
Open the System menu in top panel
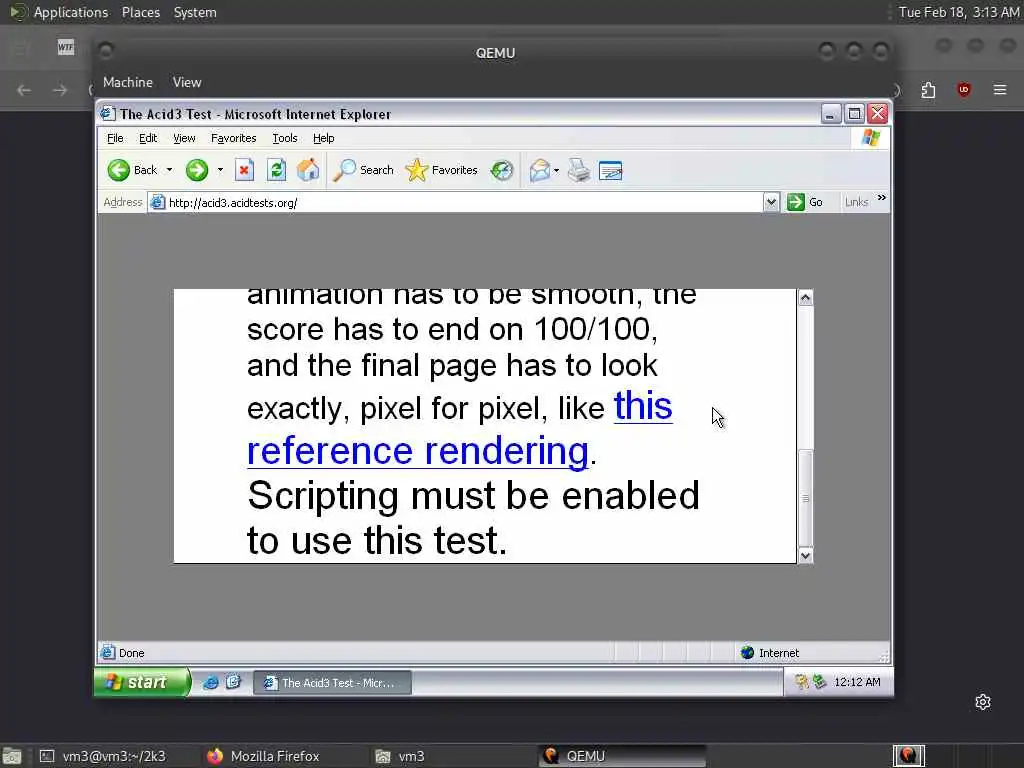[x=195, y=12]
